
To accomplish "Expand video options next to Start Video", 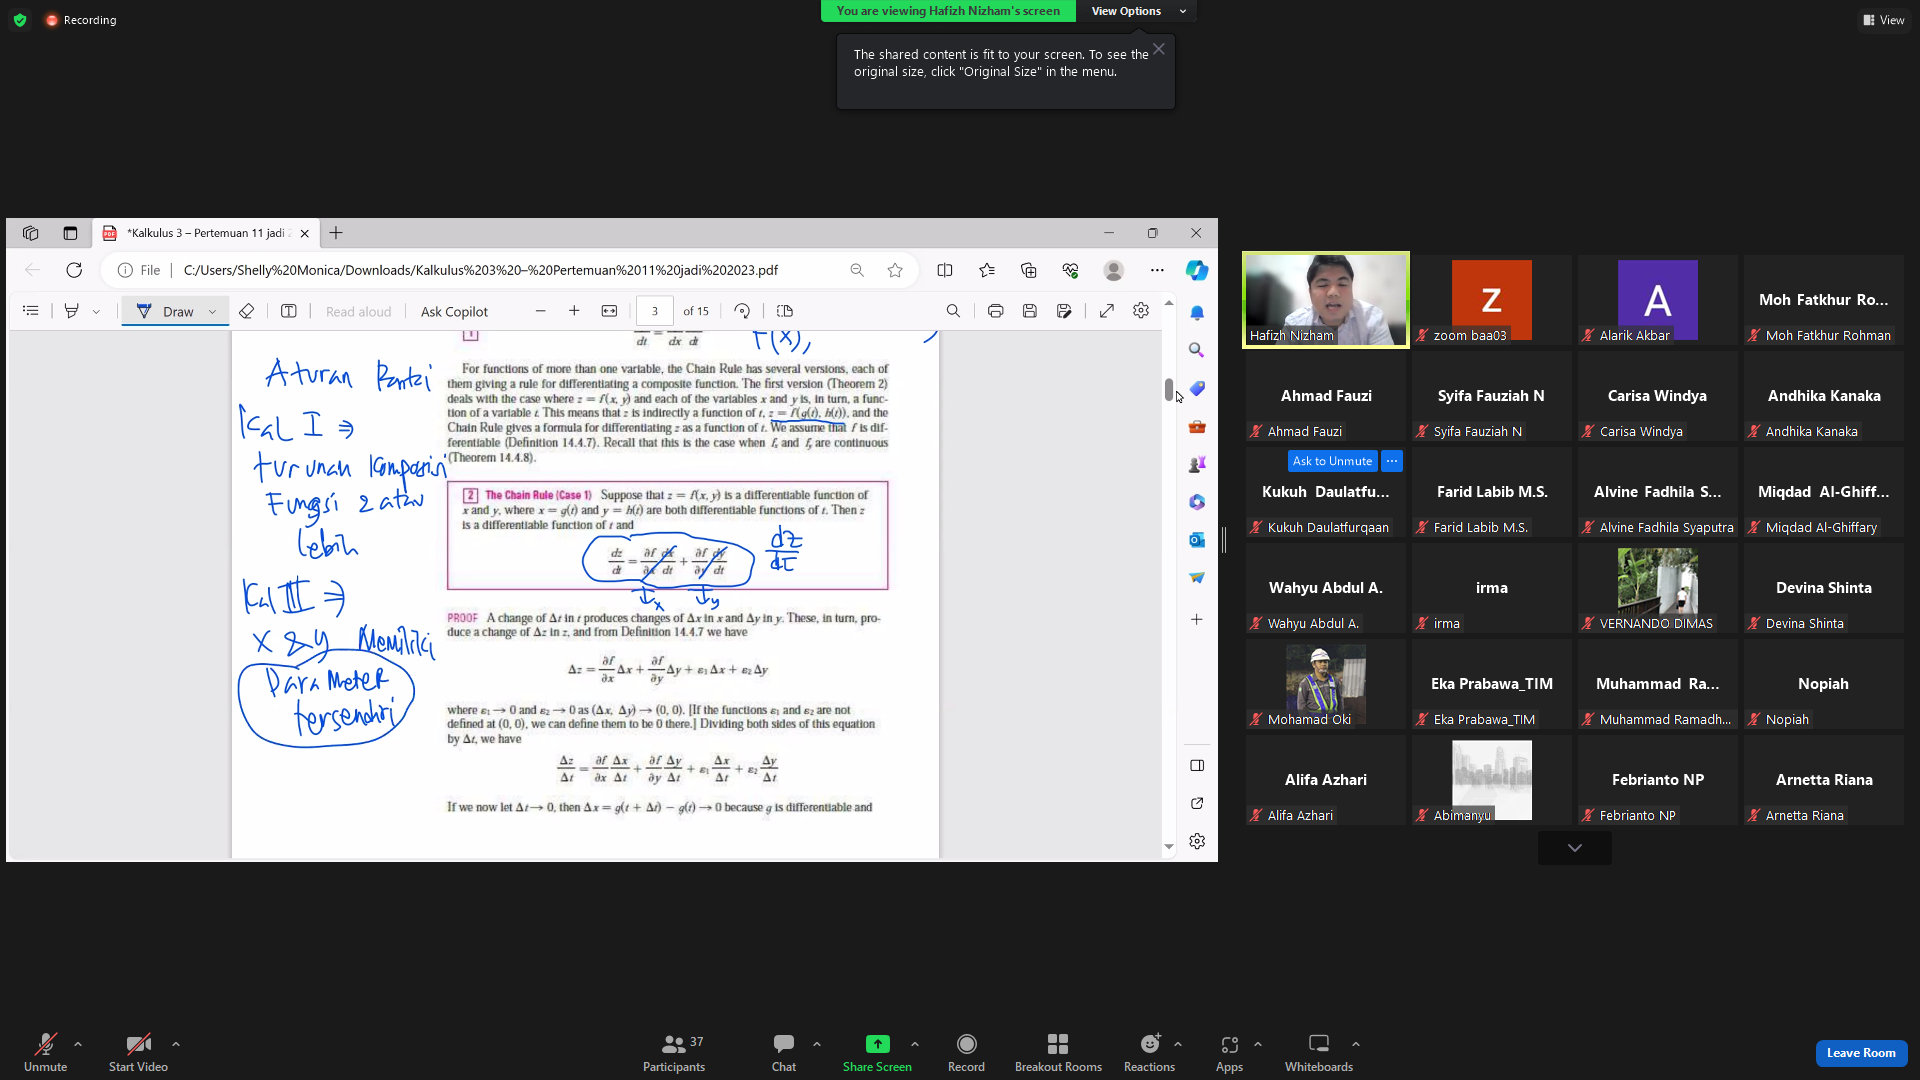I will [176, 1044].
